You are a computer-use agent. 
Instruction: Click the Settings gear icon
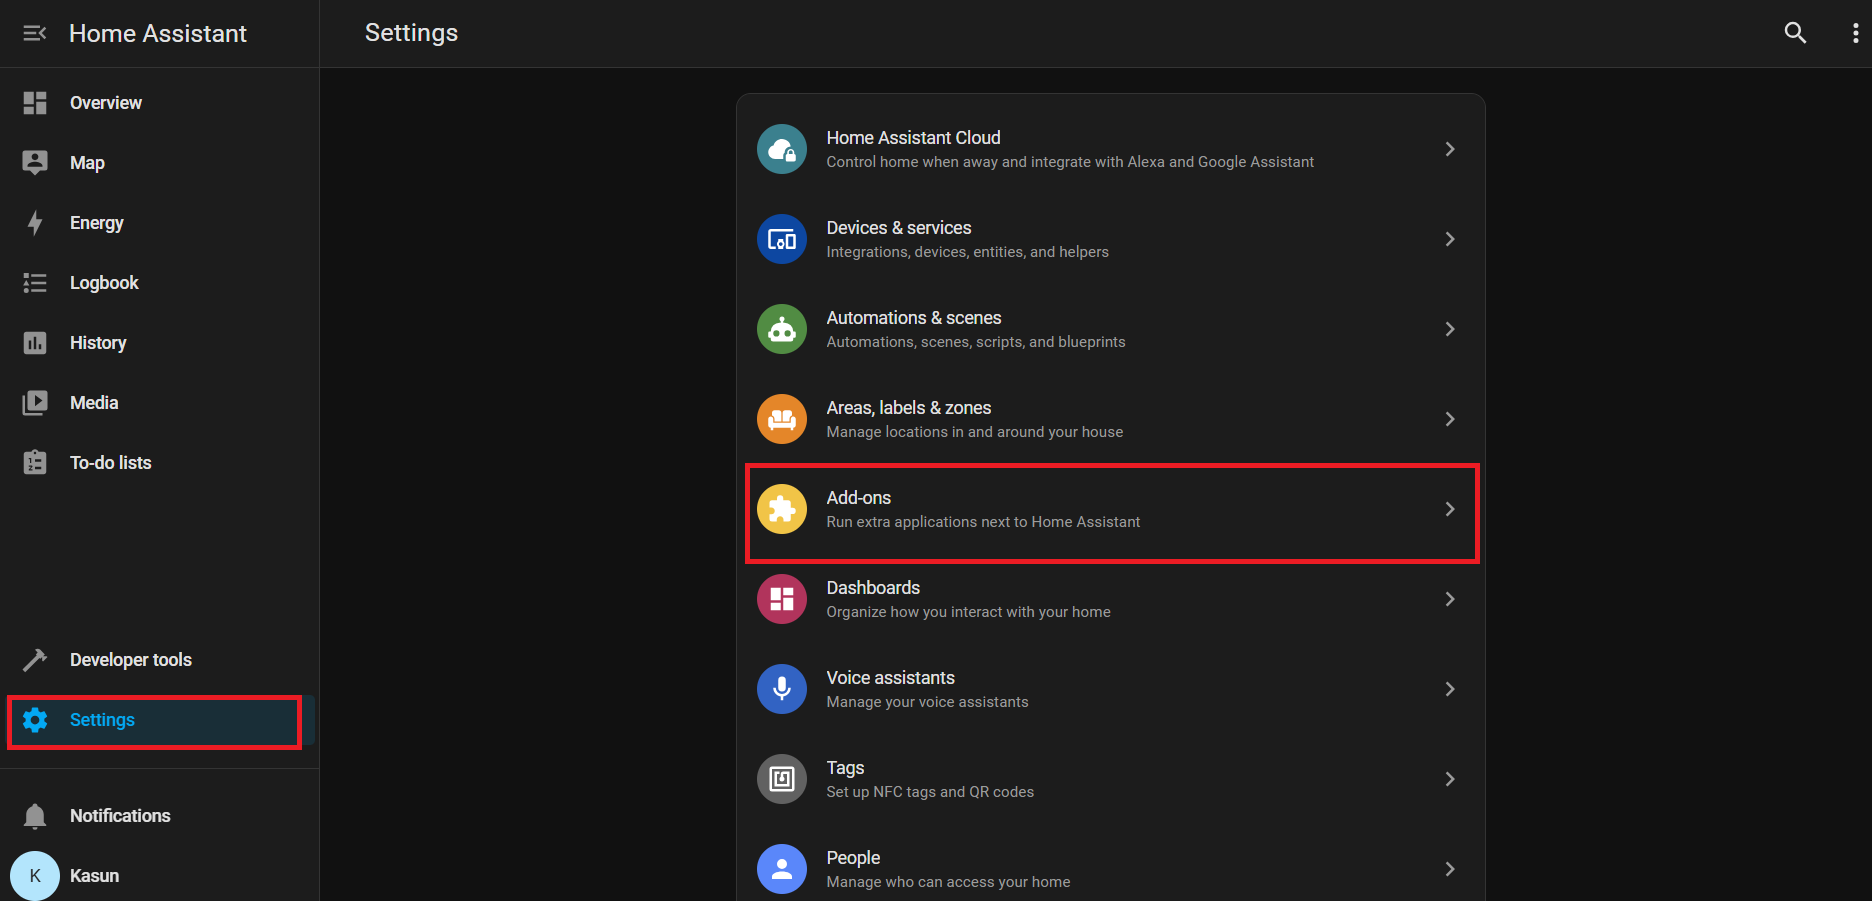tap(35, 720)
